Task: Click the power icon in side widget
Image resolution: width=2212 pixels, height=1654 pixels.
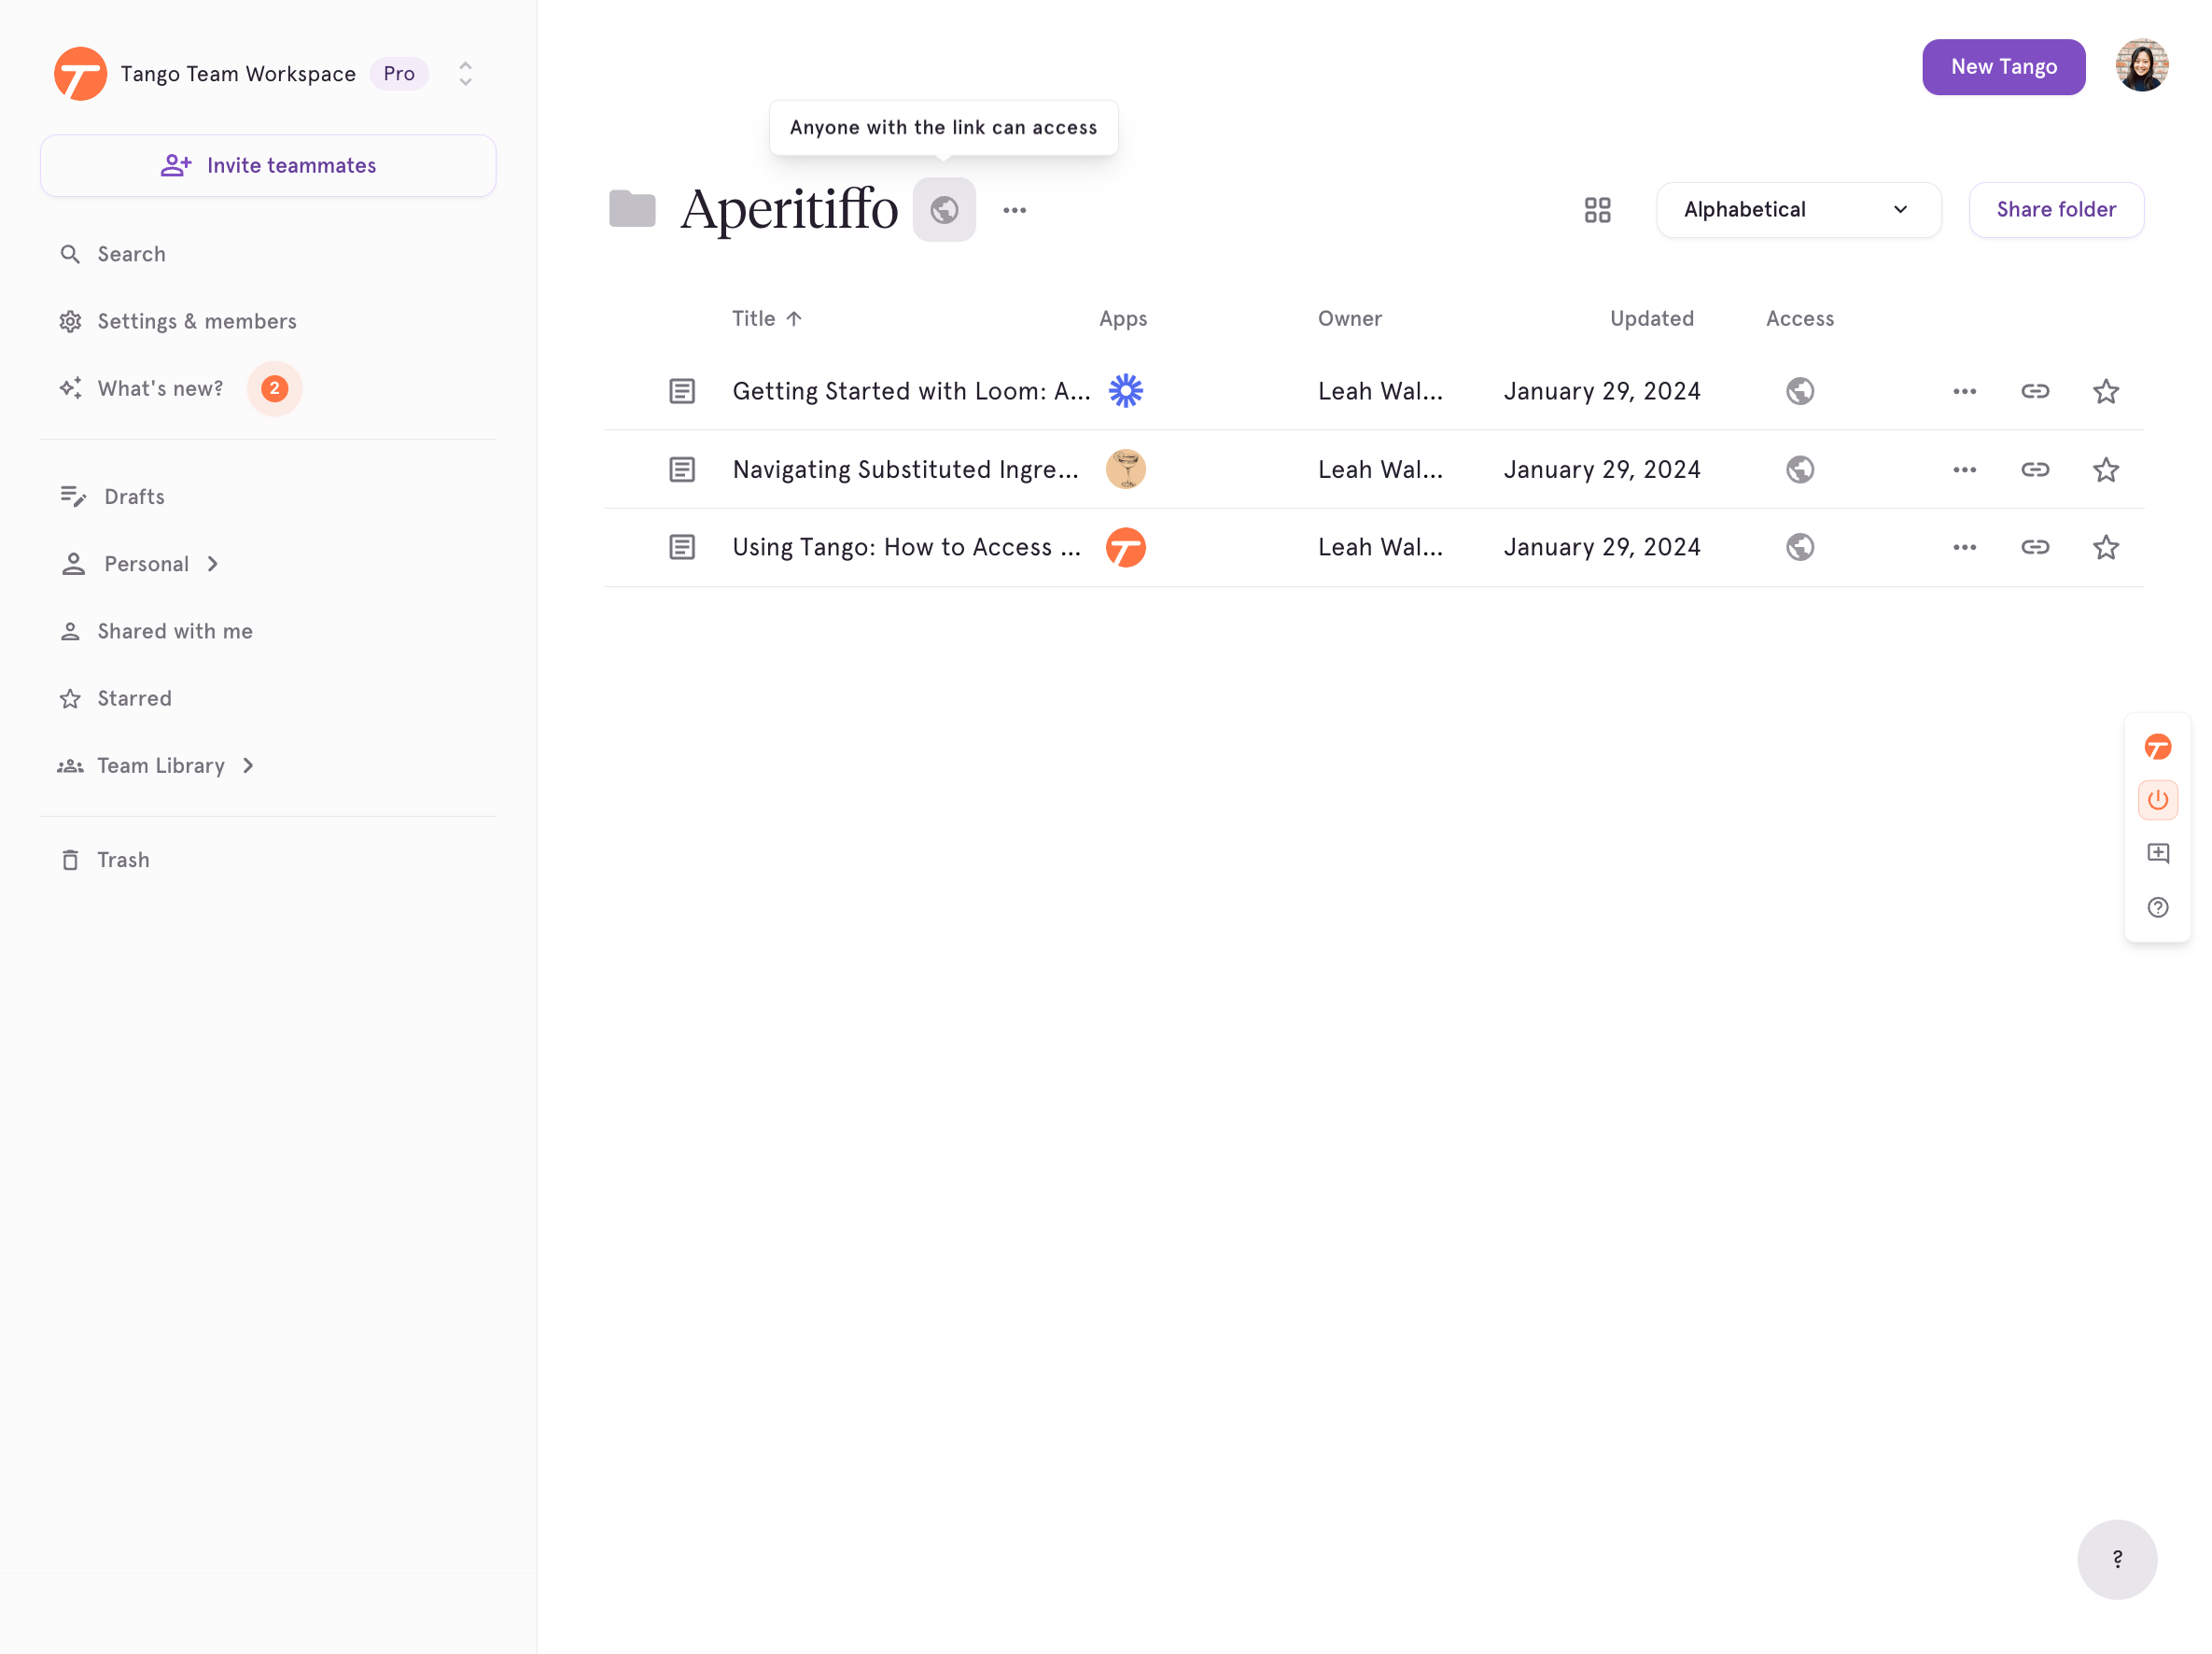Action: (2157, 800)
